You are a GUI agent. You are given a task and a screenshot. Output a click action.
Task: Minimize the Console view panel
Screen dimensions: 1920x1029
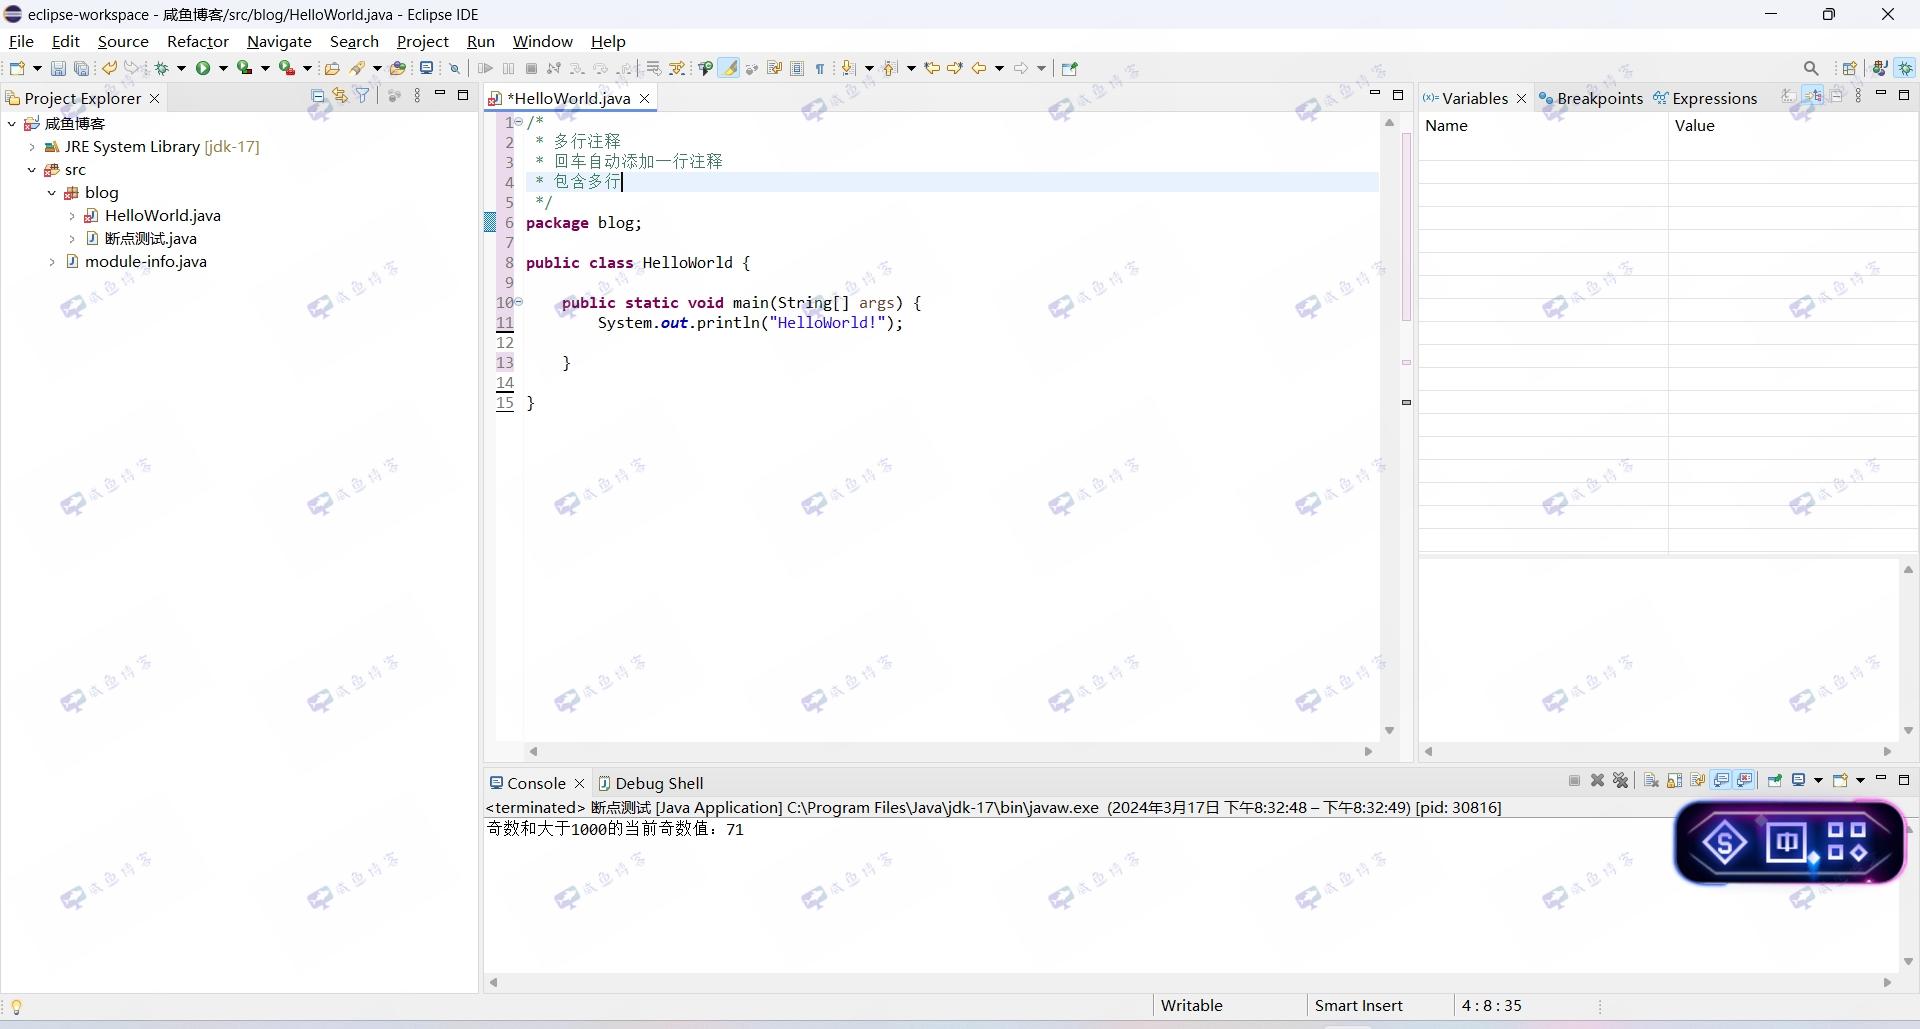pos(1881,778)
